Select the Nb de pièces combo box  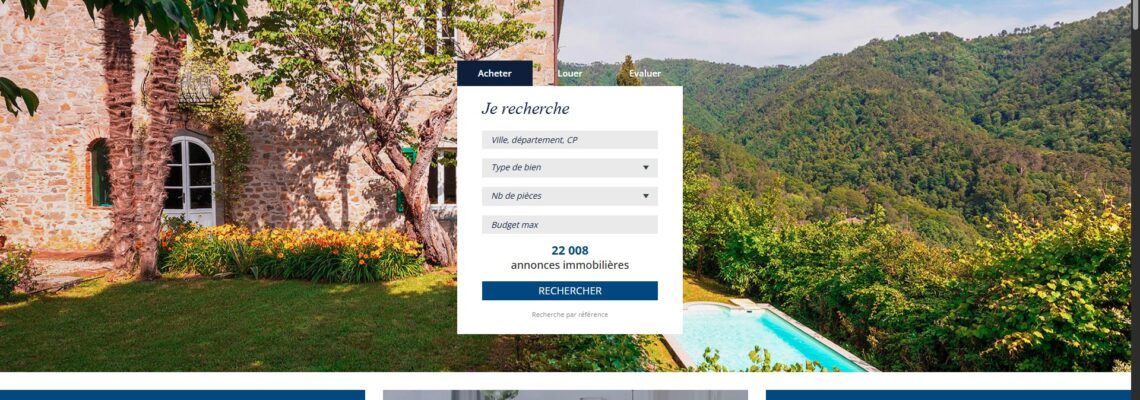[569, 196]
